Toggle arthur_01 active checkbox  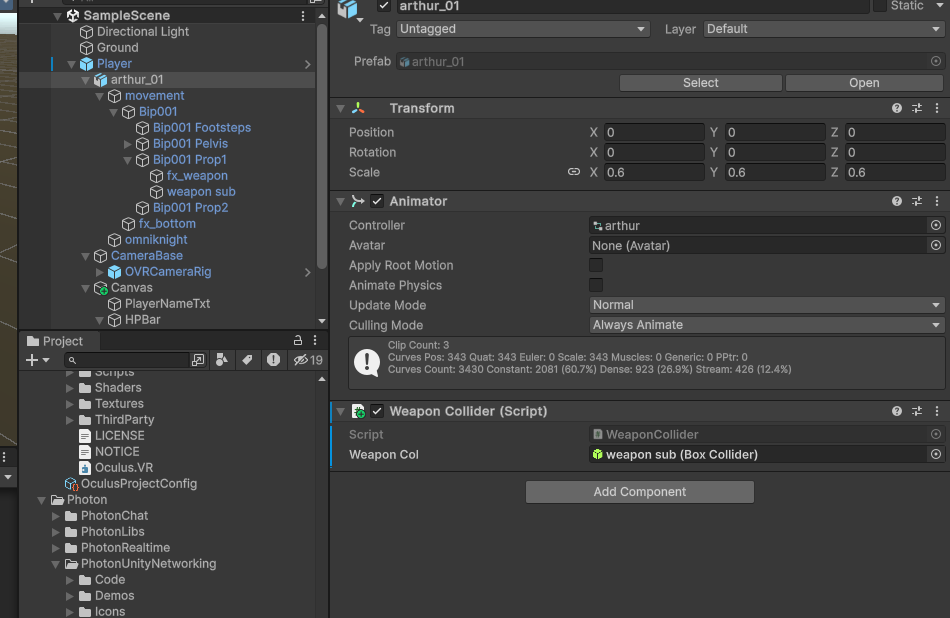pyautogui.click(x=384, y=6)
